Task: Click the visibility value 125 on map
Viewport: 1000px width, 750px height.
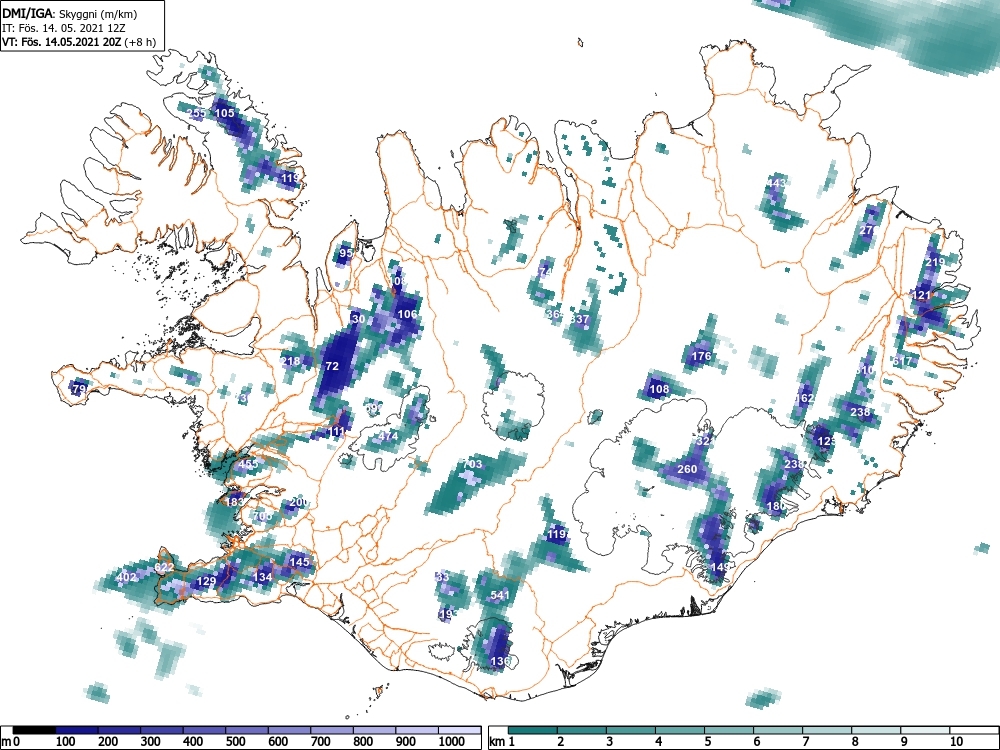Action: click(827, 441)
